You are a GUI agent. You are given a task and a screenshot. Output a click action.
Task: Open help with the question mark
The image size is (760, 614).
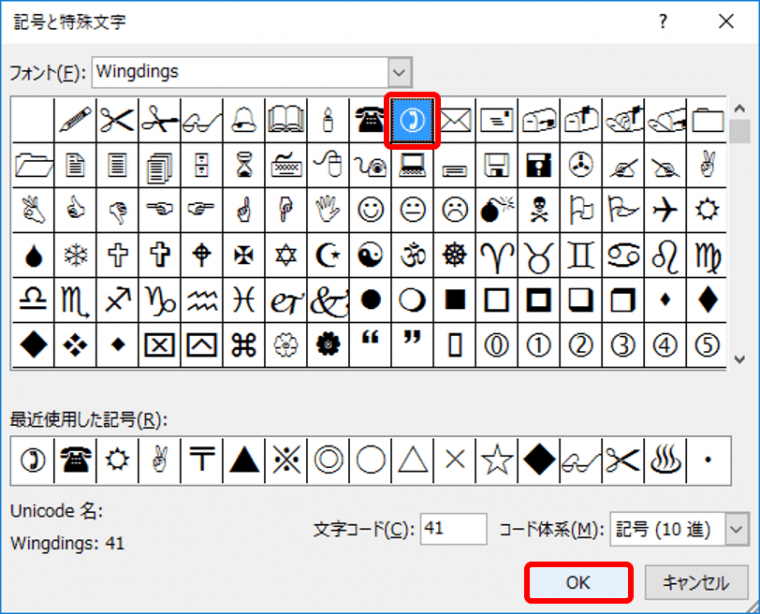[x=663, y=21]
